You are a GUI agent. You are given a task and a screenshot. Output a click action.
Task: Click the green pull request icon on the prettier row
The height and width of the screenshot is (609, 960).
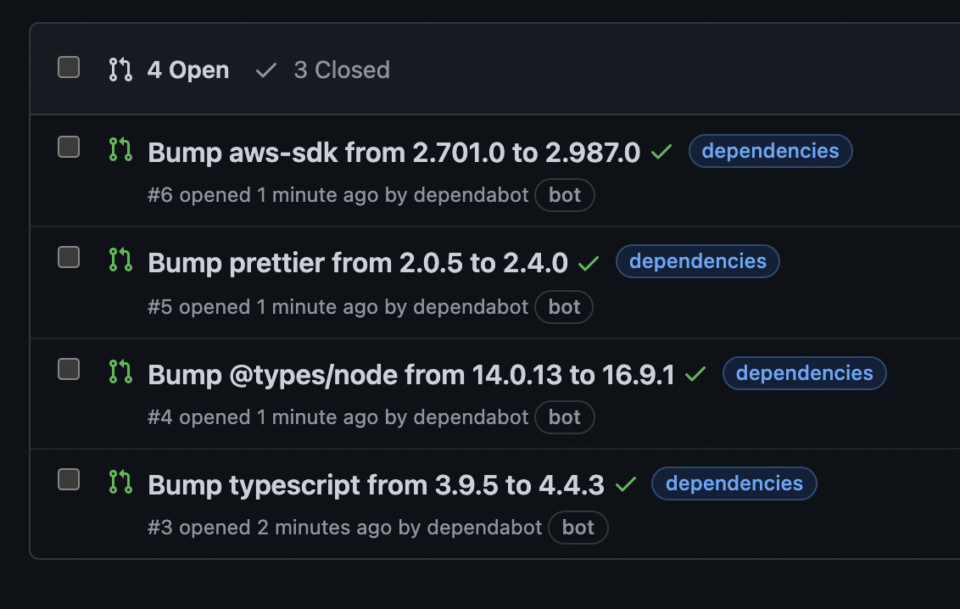coord(120,262)
